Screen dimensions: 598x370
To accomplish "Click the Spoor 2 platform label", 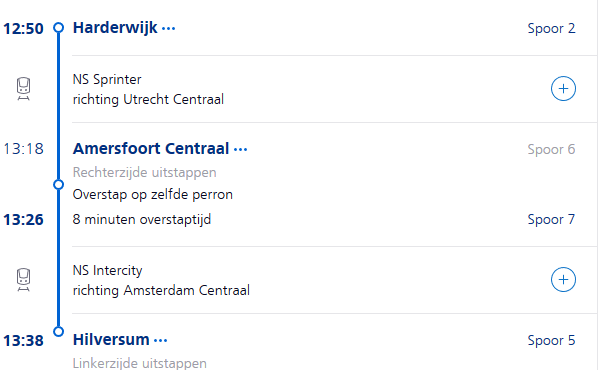I will tap(551, 28).
